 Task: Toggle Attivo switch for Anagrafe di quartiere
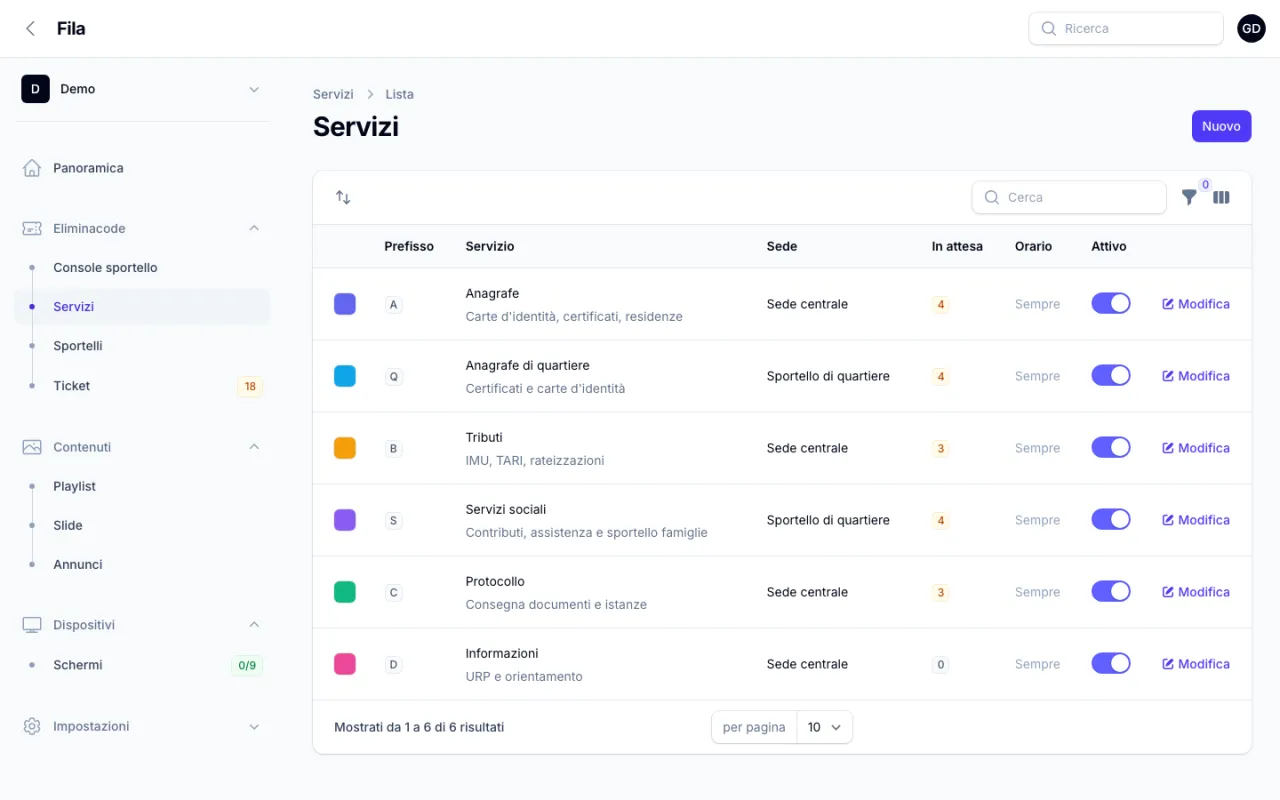(x=1111, y=375)
